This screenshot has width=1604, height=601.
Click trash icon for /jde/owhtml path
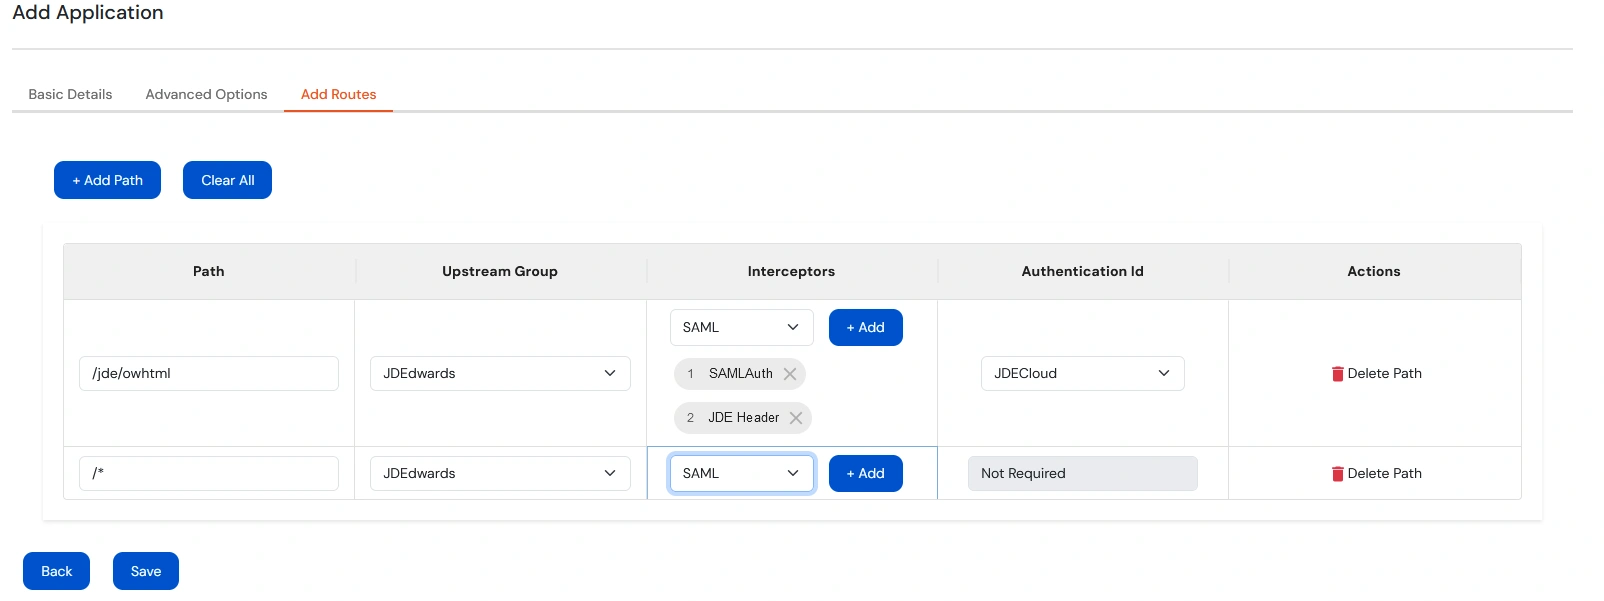[1337, 374]
